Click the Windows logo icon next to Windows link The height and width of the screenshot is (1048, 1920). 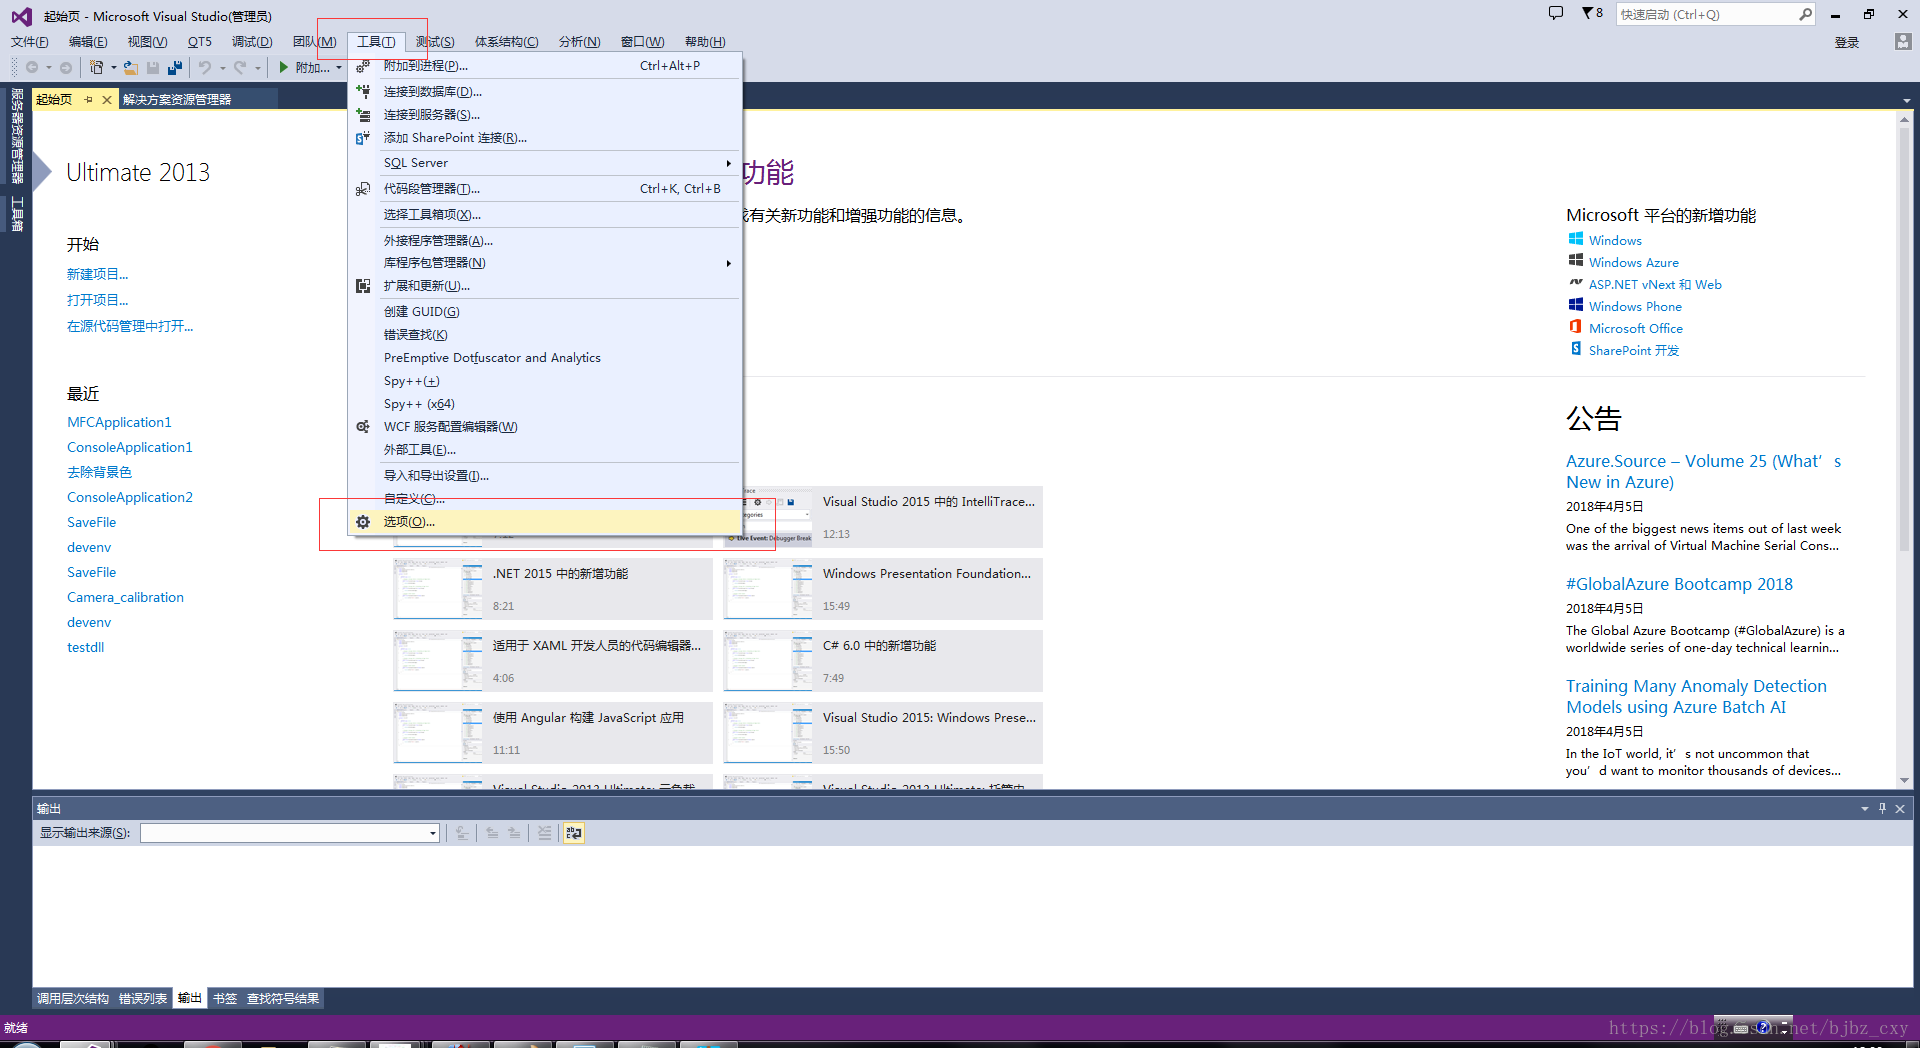coord(1576,239)
